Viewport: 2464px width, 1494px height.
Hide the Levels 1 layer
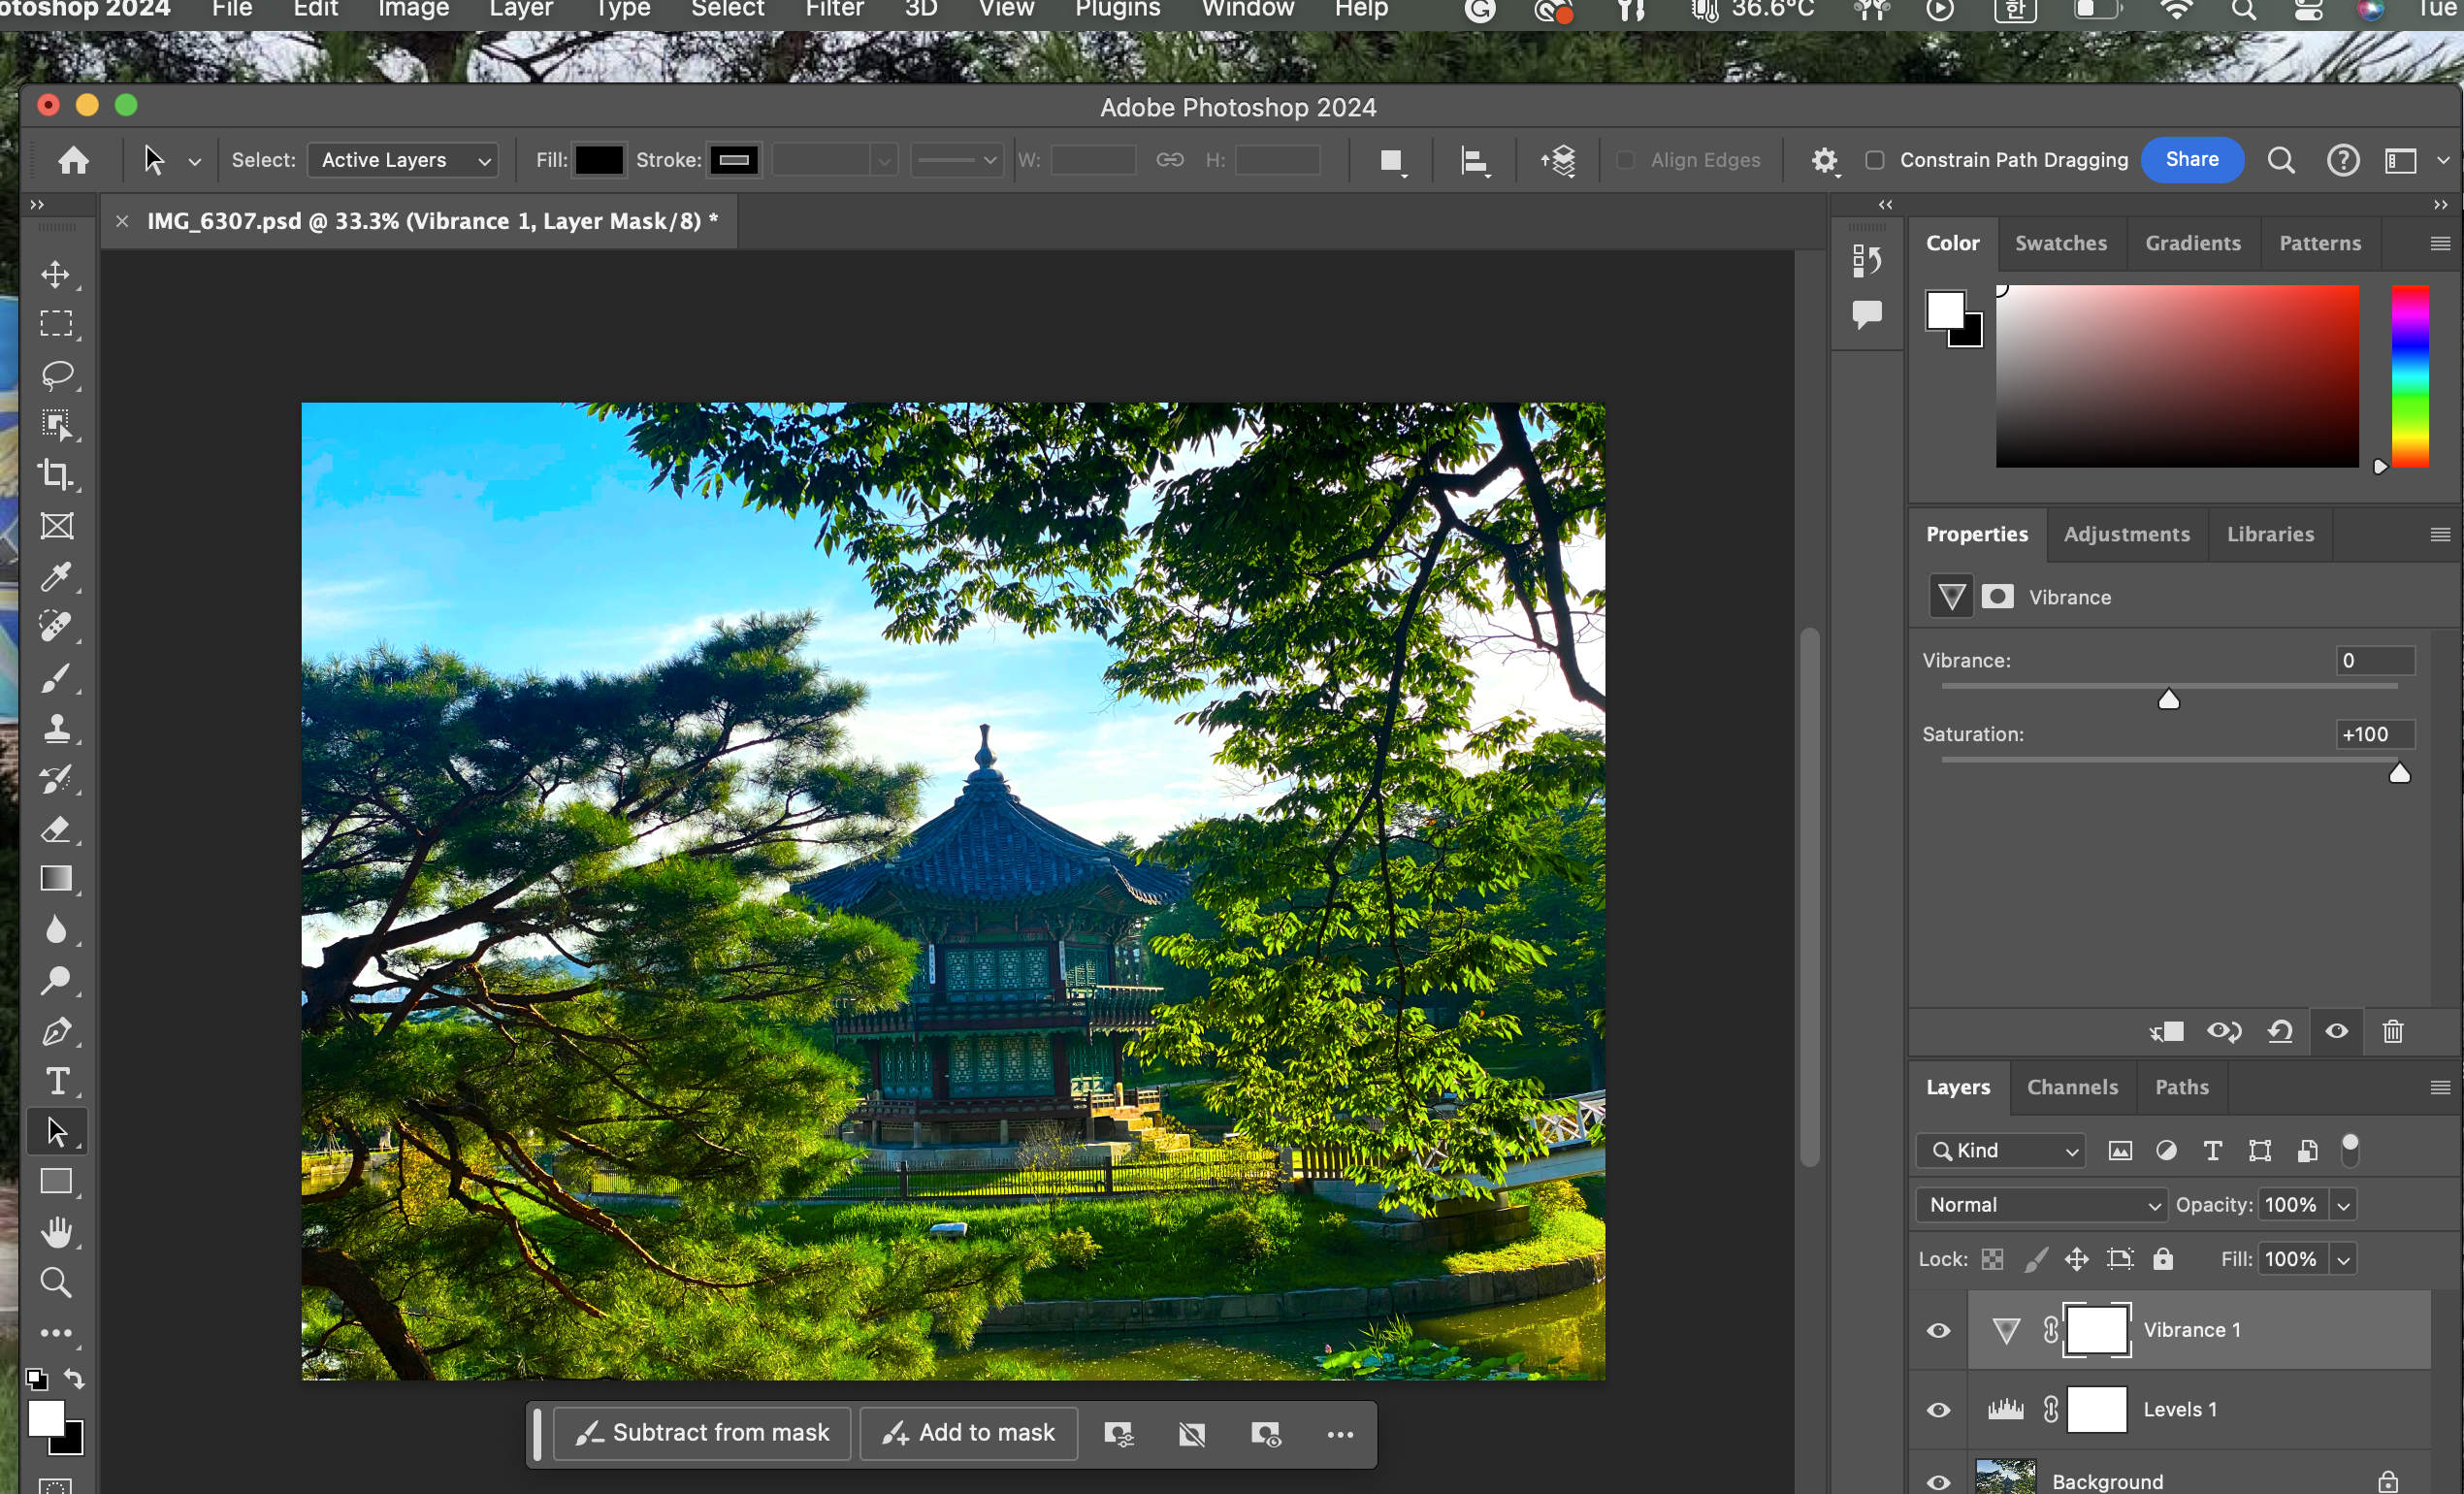click(x=1938, y=1410)
